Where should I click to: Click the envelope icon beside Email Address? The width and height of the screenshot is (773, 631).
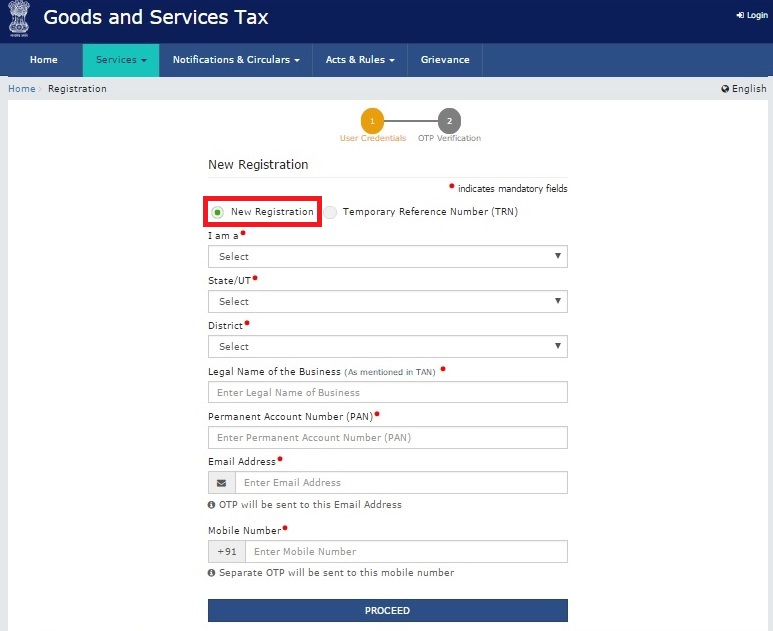tap(221, 483)
